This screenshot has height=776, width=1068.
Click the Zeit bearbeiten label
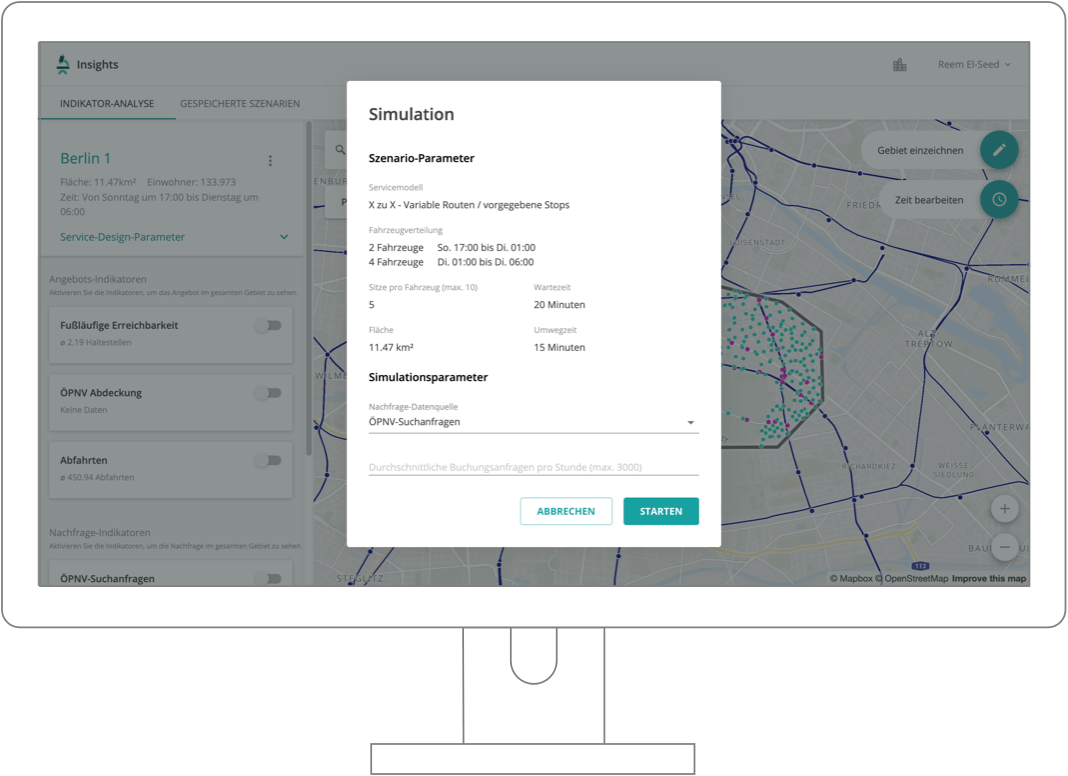[x=929, y=200]
